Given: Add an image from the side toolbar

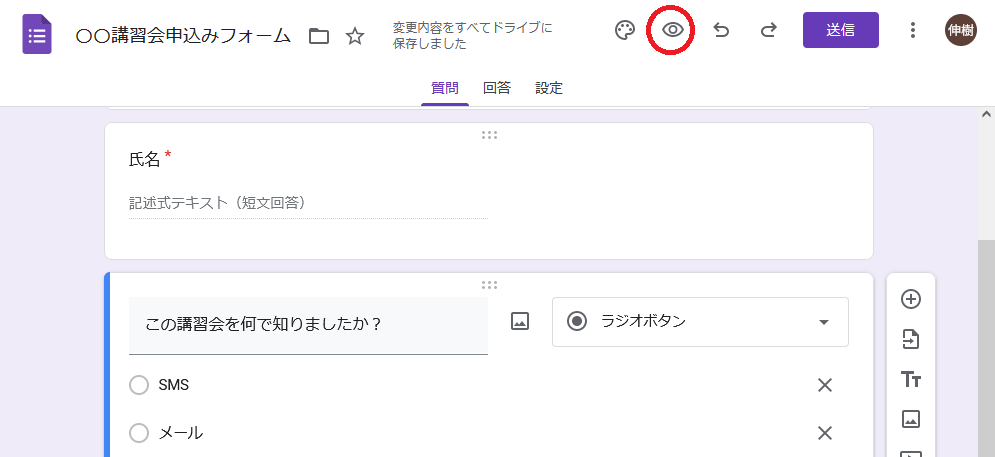Looking at the screenshot, I should point(911,420).
